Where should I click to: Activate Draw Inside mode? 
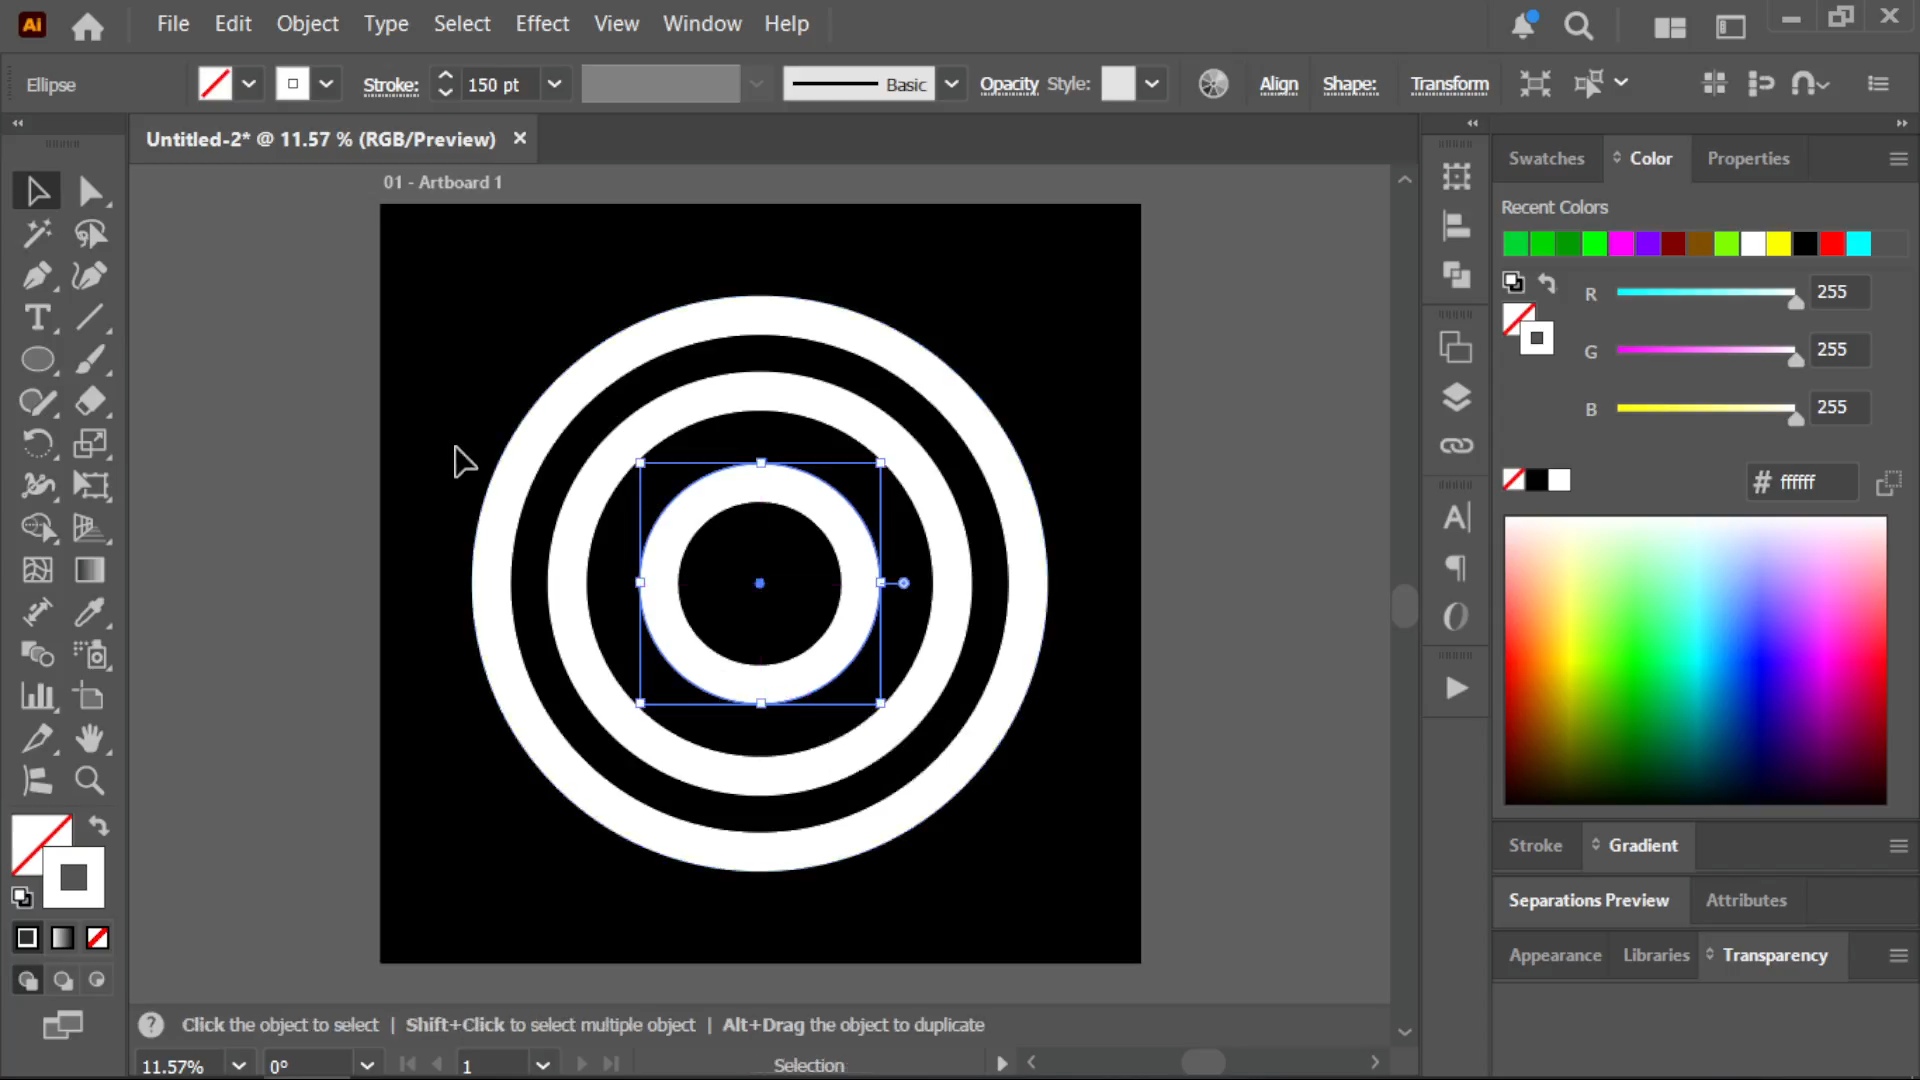tap(97, 981)
